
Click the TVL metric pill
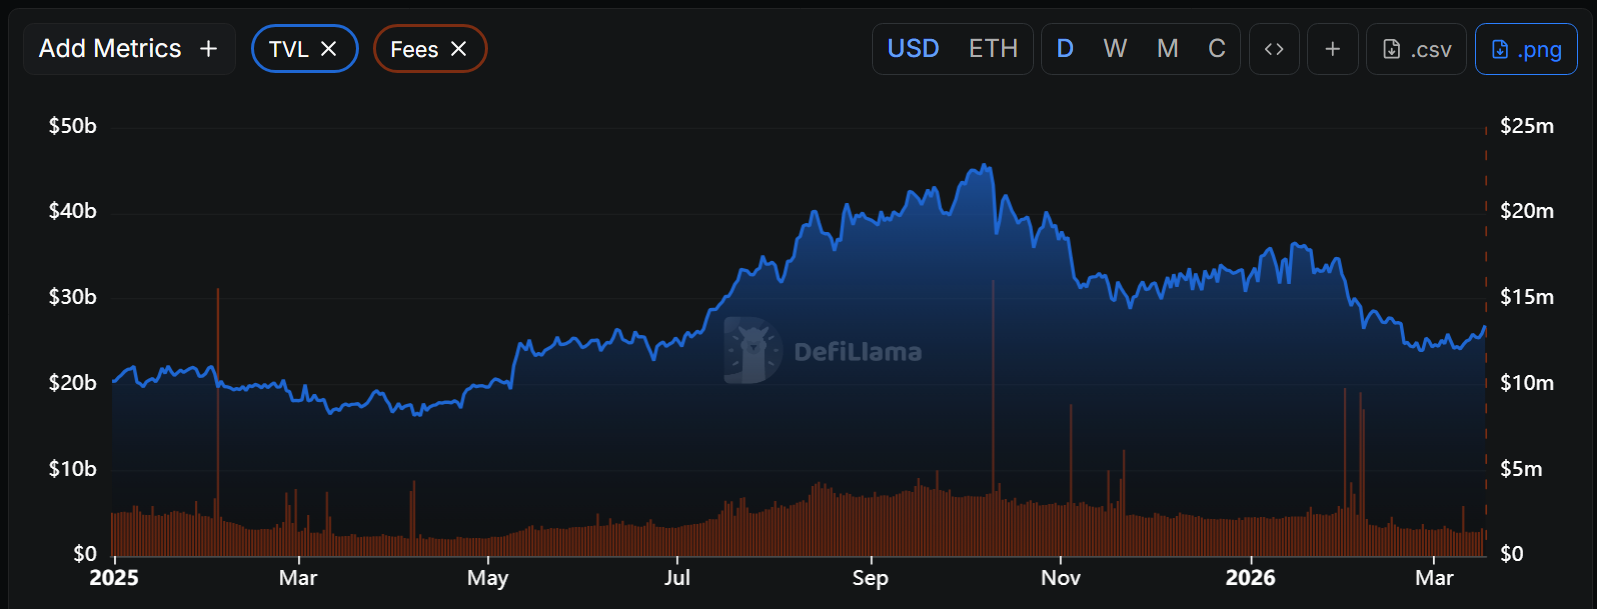coord(289,49)
